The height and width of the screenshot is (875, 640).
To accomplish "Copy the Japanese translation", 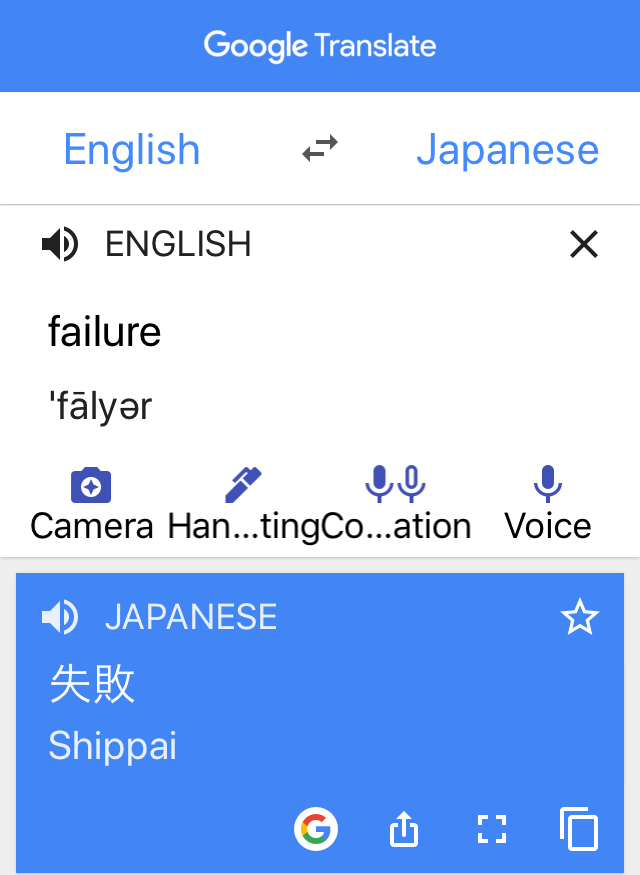I will pos(579,829).
